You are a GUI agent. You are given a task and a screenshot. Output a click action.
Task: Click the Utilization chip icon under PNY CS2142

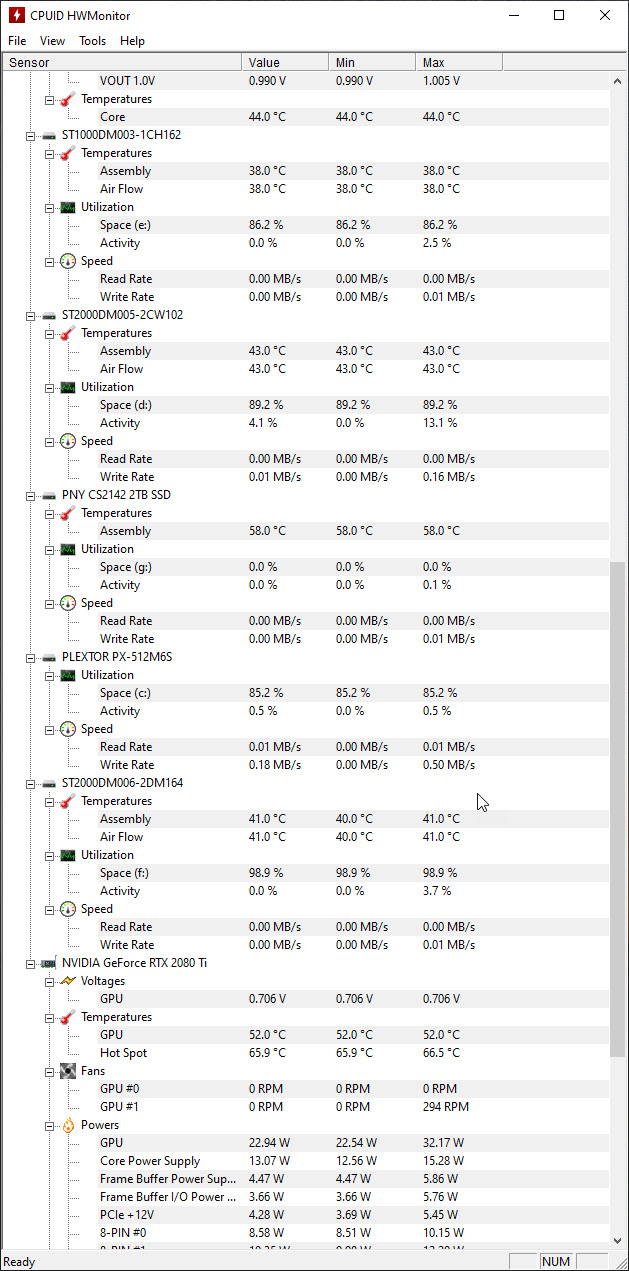pos(67,549)
